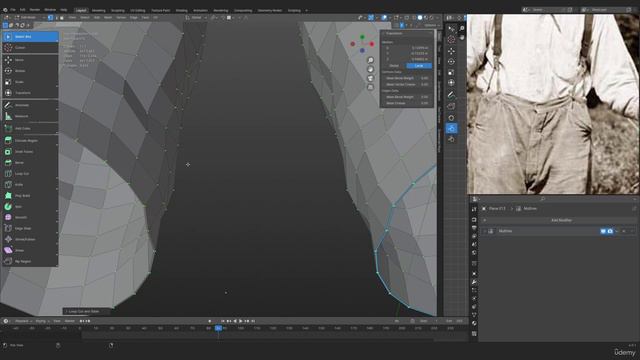This screenshot has height=360, width=640.
Task: Select the Smooth tool
Action: point(30,217)
